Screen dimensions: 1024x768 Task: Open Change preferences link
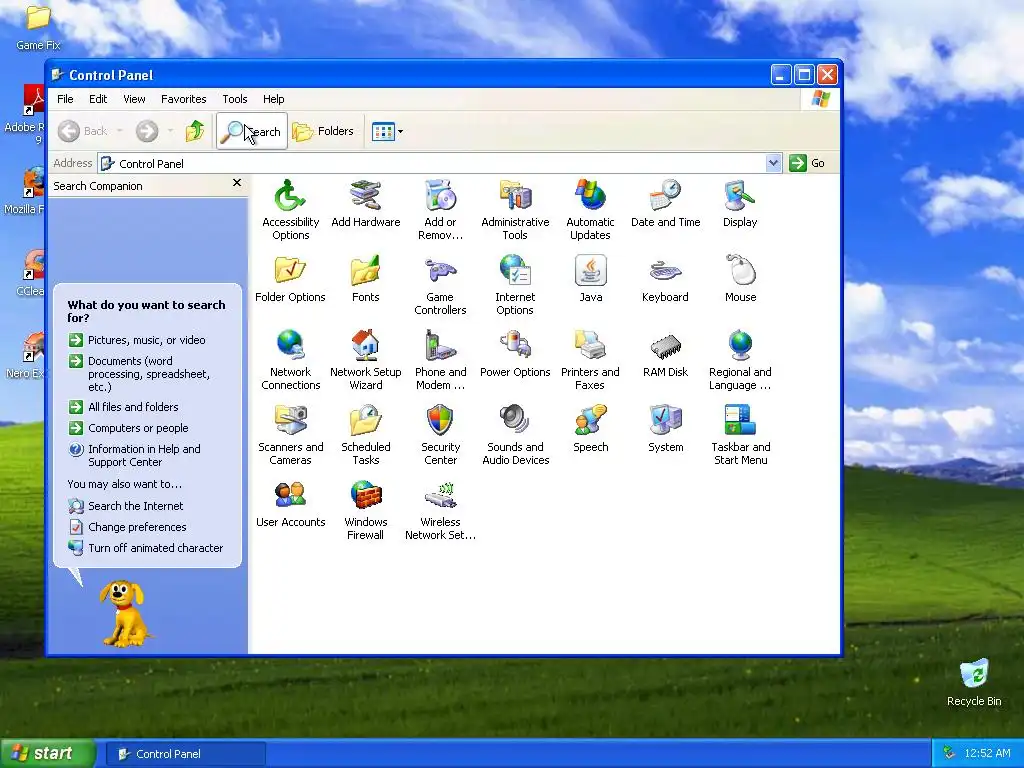coord(127,527)
